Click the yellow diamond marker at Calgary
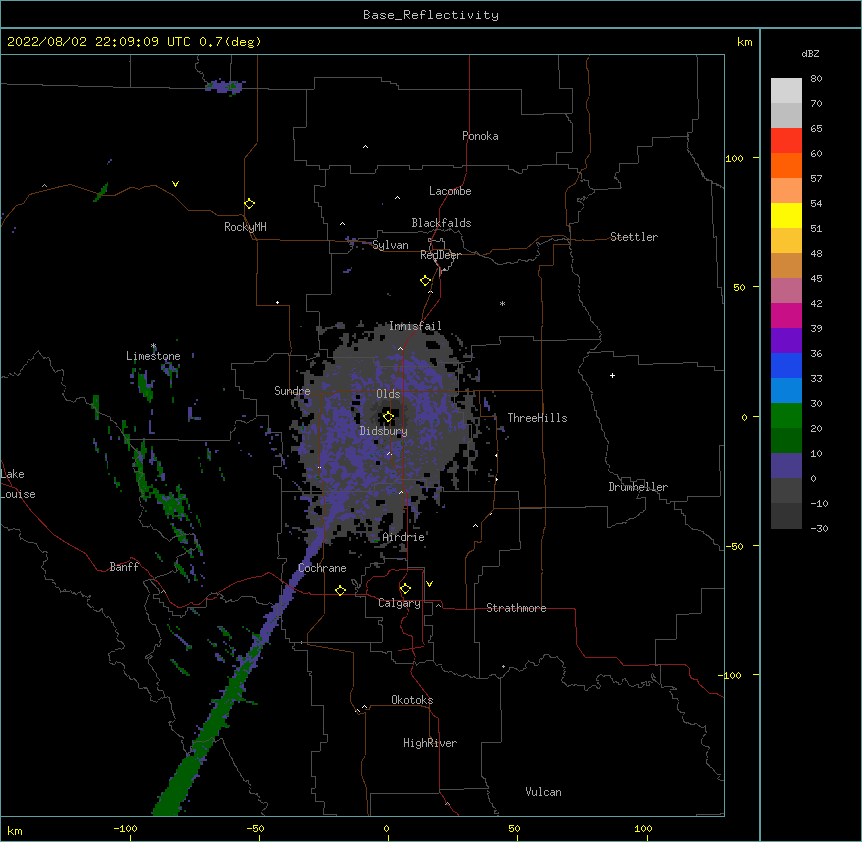 point(405,589)
